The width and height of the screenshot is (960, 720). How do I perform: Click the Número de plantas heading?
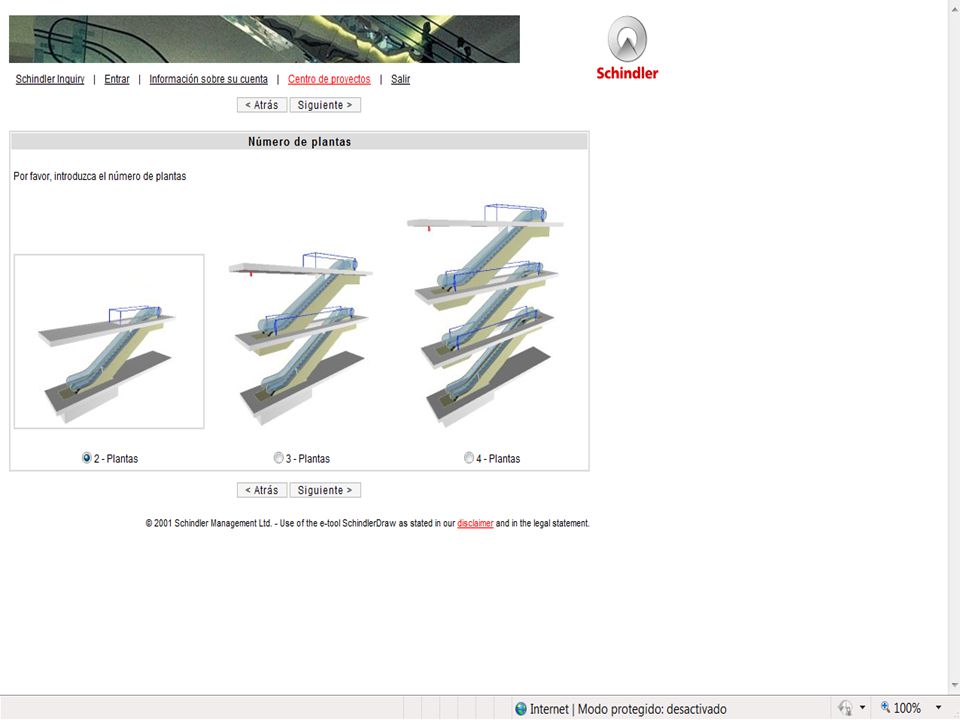pos(299,141)
